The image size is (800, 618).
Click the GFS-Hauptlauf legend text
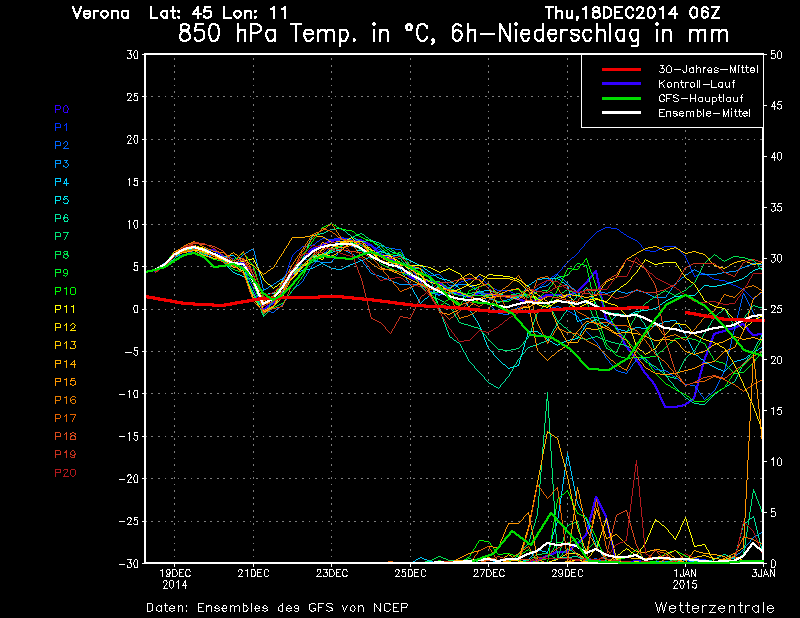(x=701, y=98)
